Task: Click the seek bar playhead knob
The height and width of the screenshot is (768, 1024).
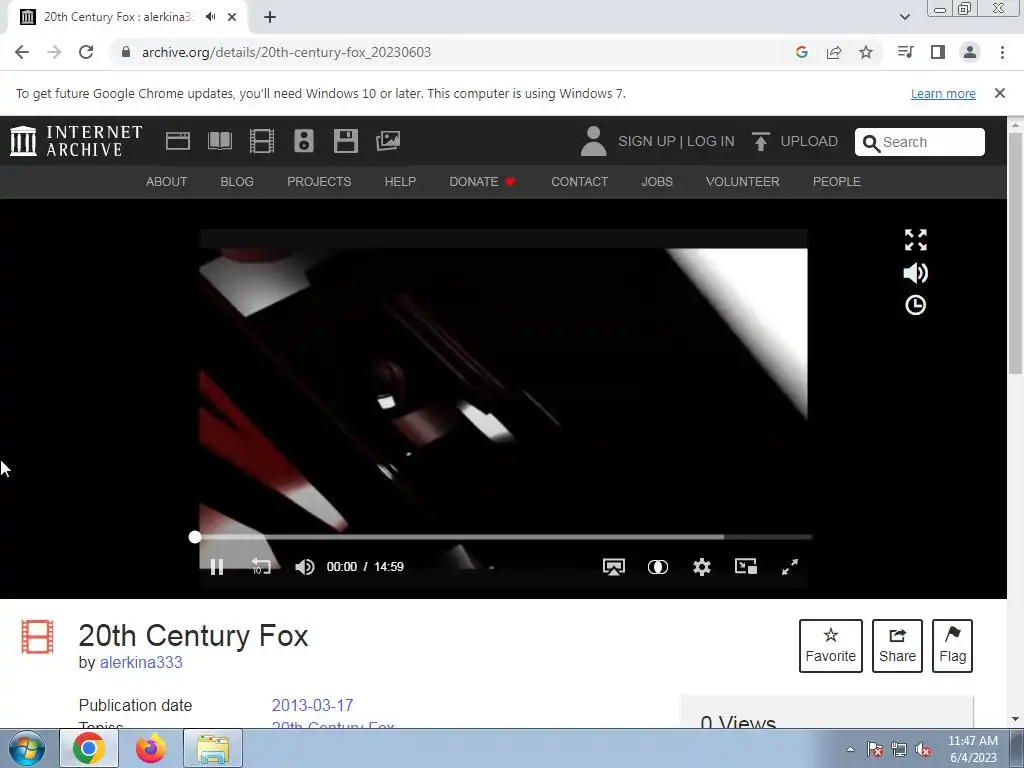Action: pyautogui.click(x=195, y=537)
